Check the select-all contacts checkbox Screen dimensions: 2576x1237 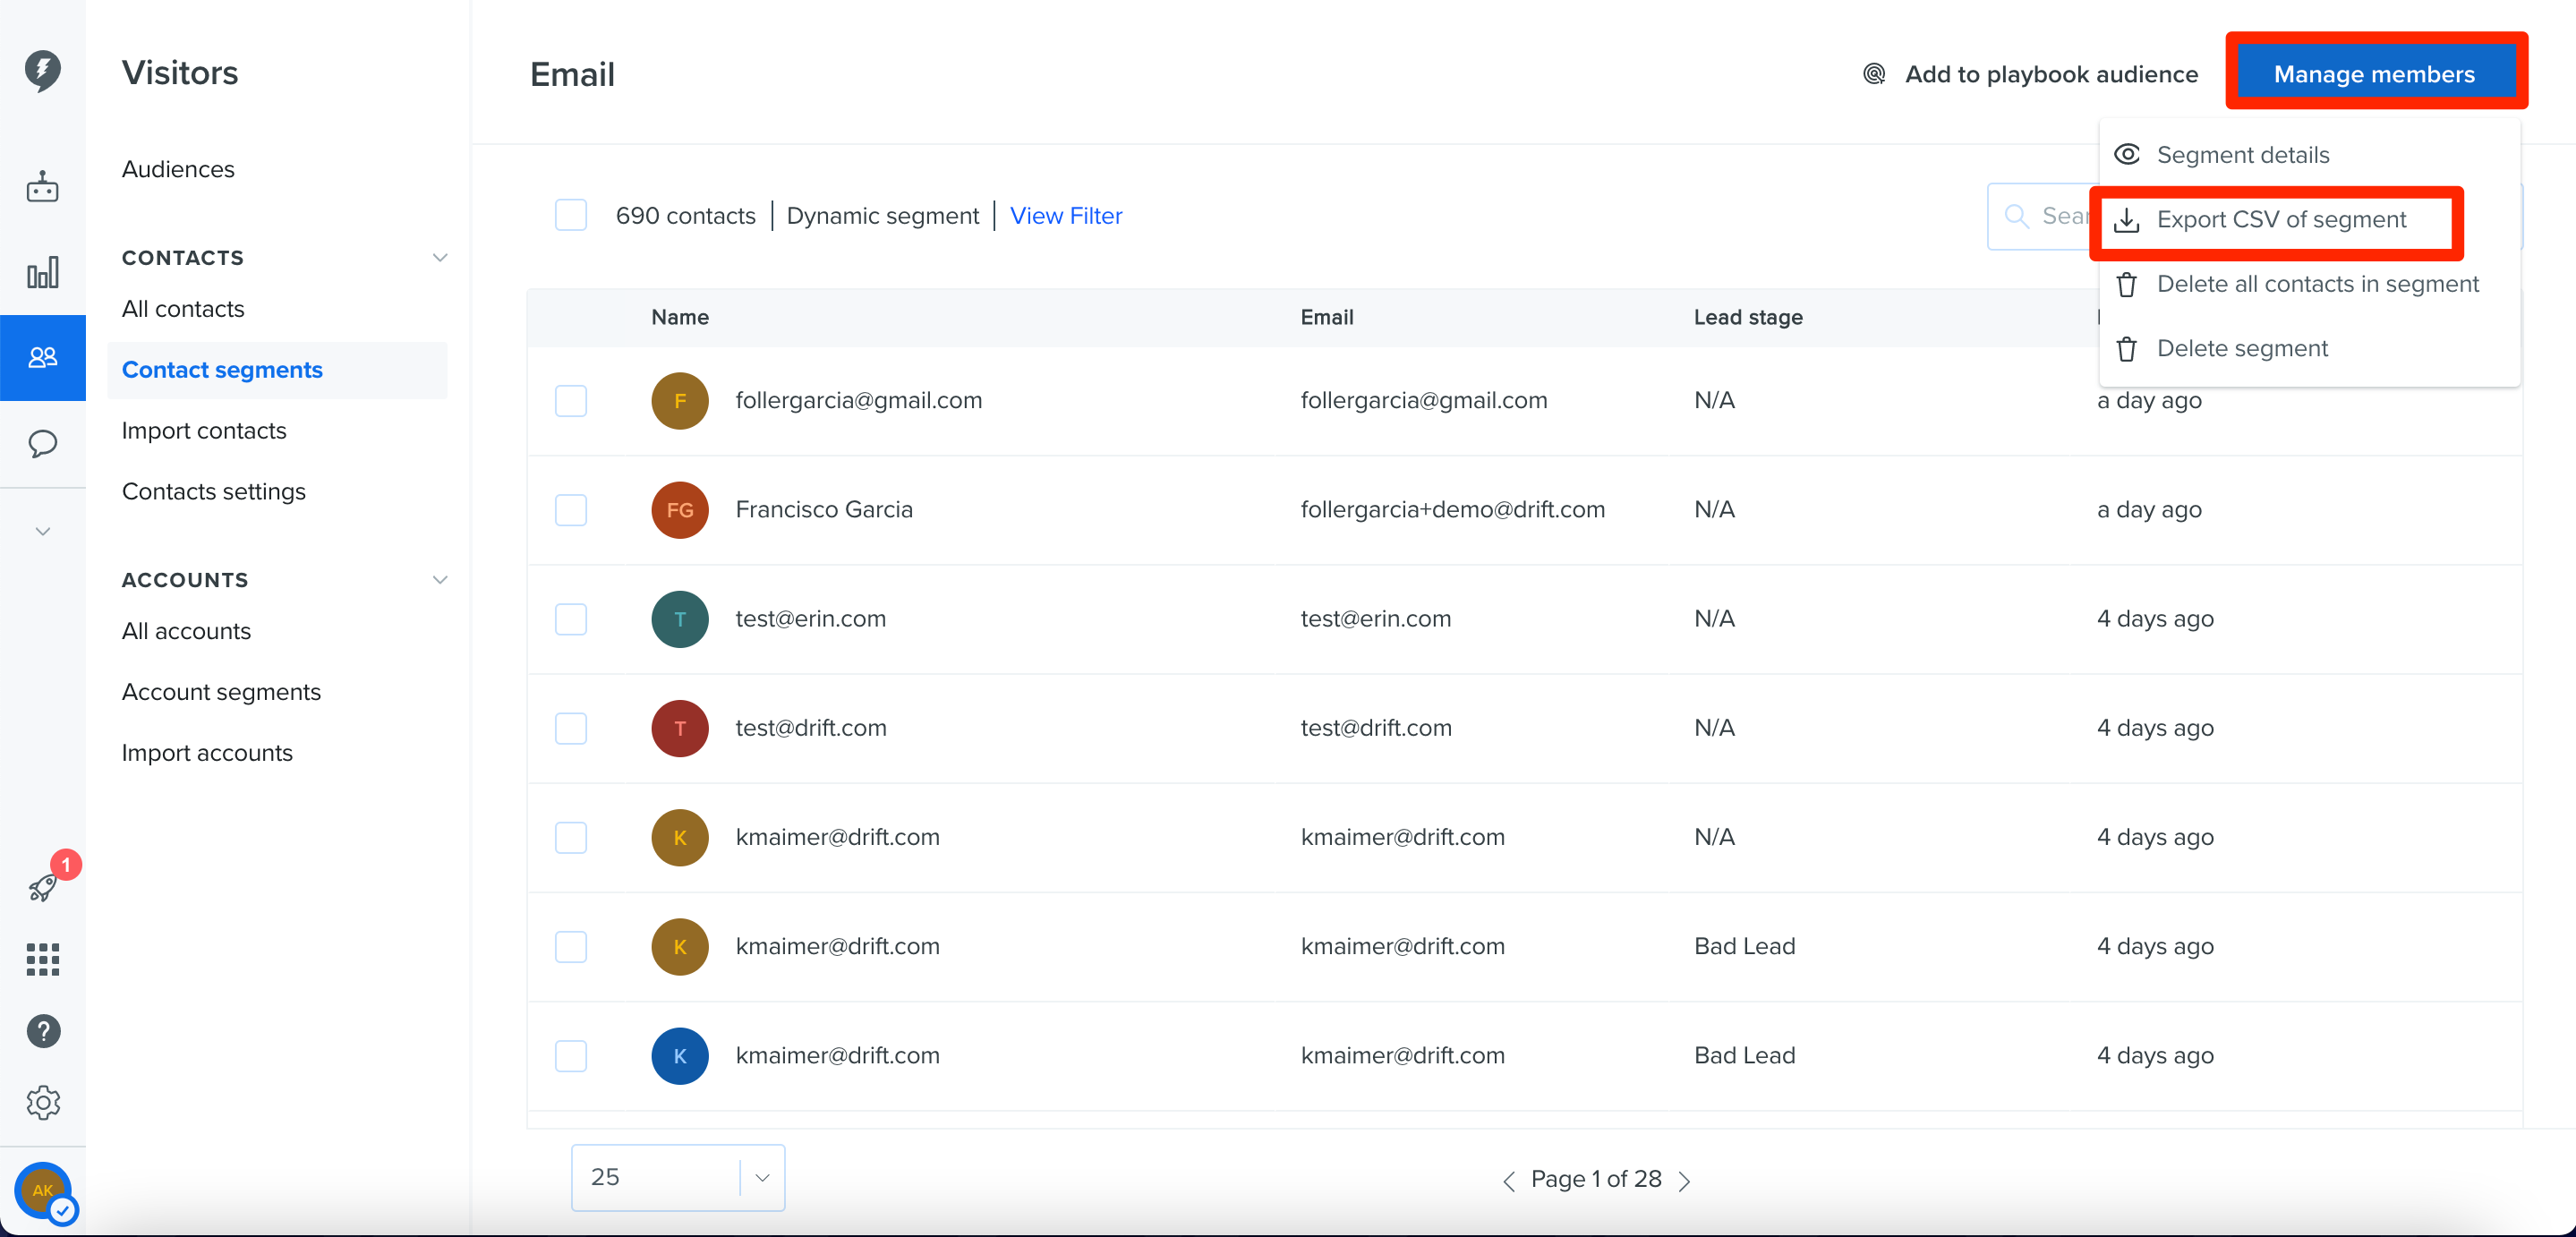pyautogui.click(x=571, y=215)
